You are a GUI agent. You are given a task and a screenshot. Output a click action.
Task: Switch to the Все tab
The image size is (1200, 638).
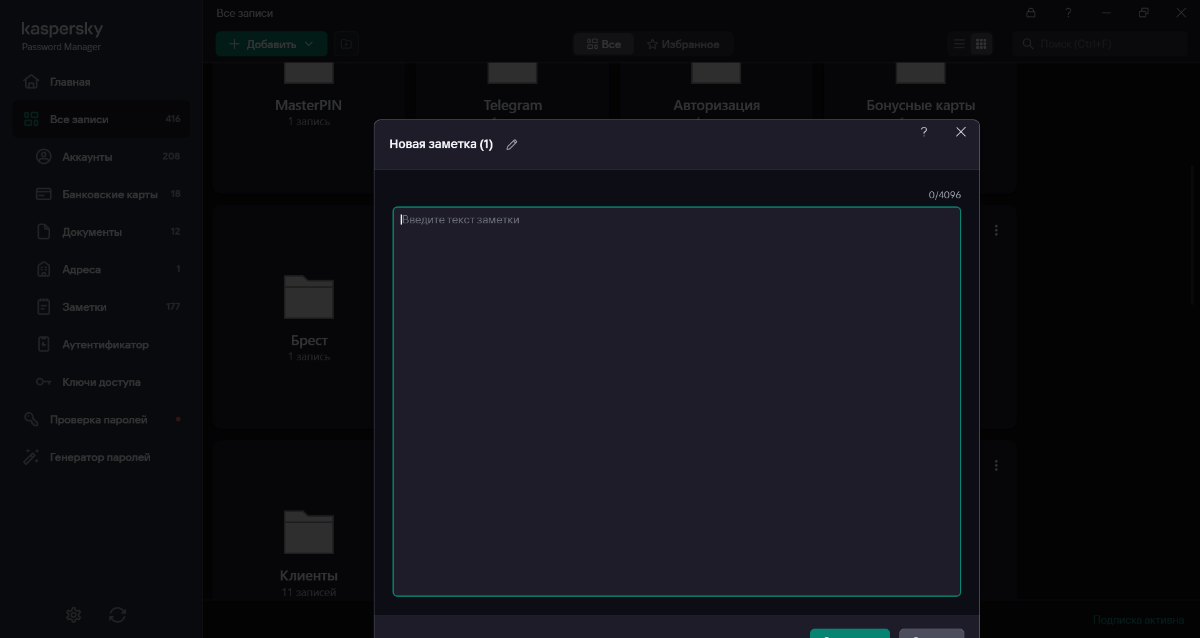point(604,44)
